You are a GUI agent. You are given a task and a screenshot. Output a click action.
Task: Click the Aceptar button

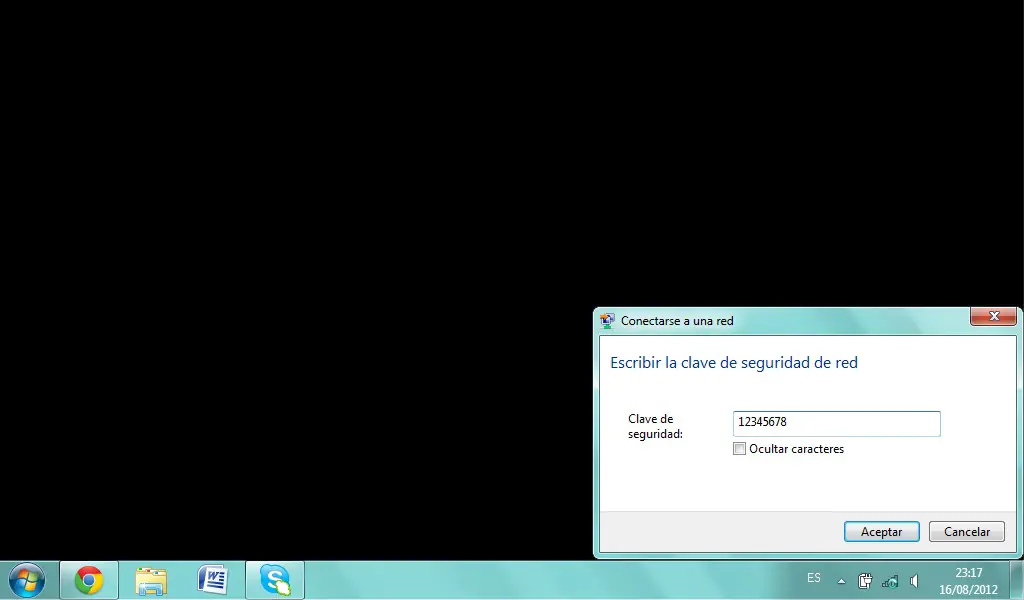coord(882,531)
